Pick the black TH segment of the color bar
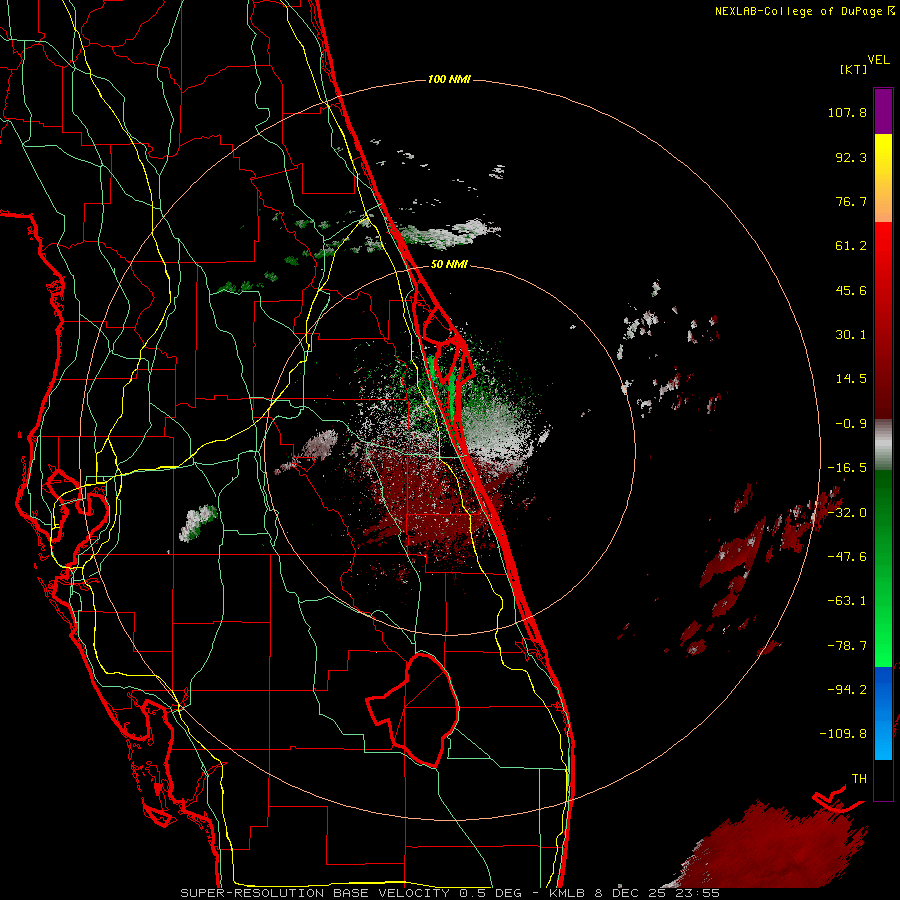 click(883, 779)
